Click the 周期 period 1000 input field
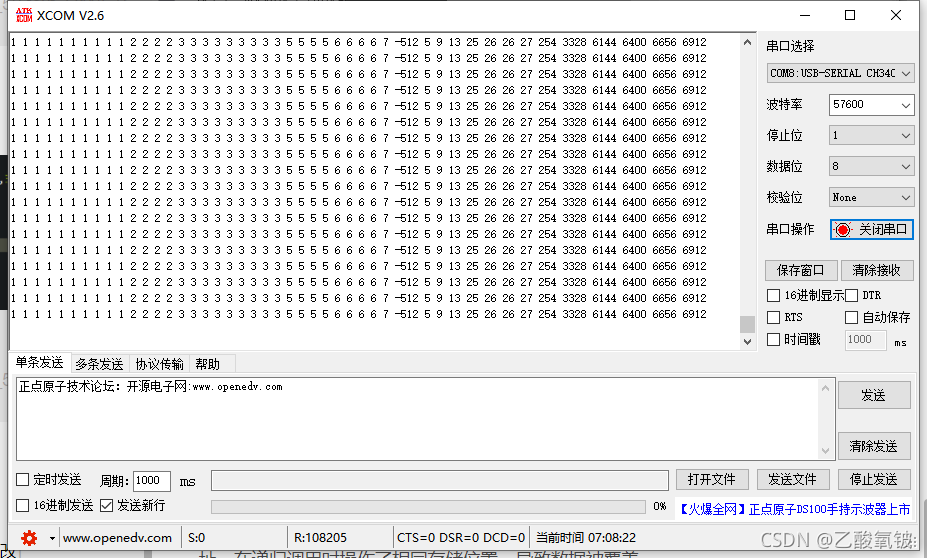Image resolution: width=927 pixels, height=558 pixels. [x=152, y=481]
